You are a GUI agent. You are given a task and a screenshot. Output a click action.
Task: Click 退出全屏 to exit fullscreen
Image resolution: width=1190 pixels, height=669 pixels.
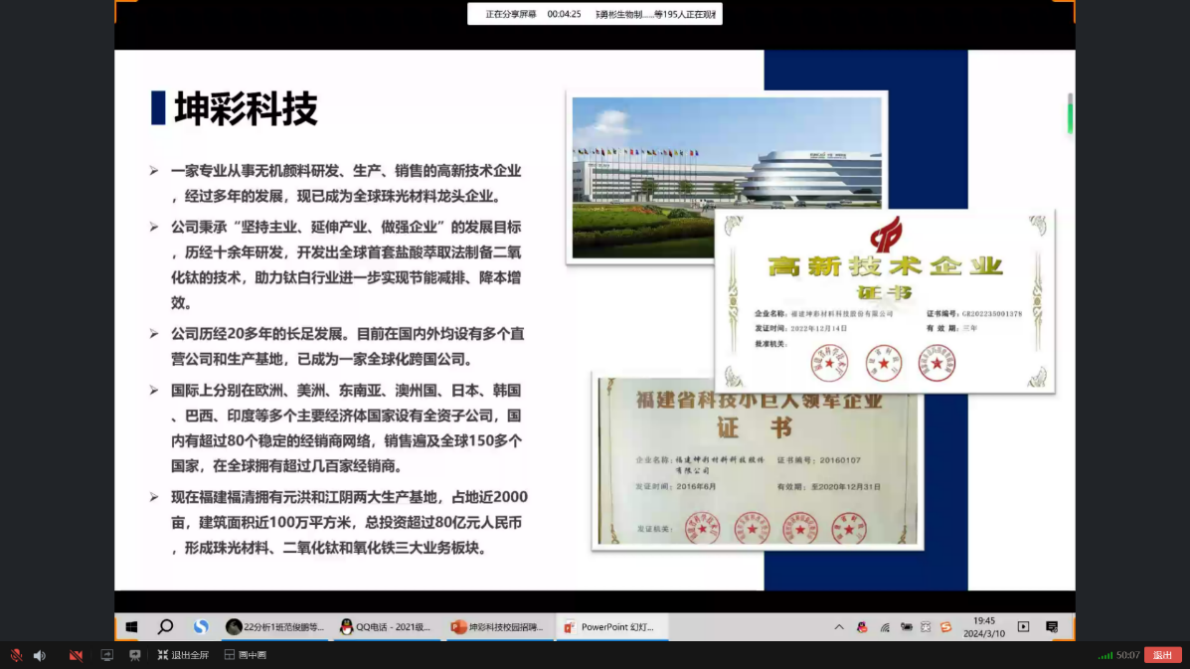click(183, 655)
